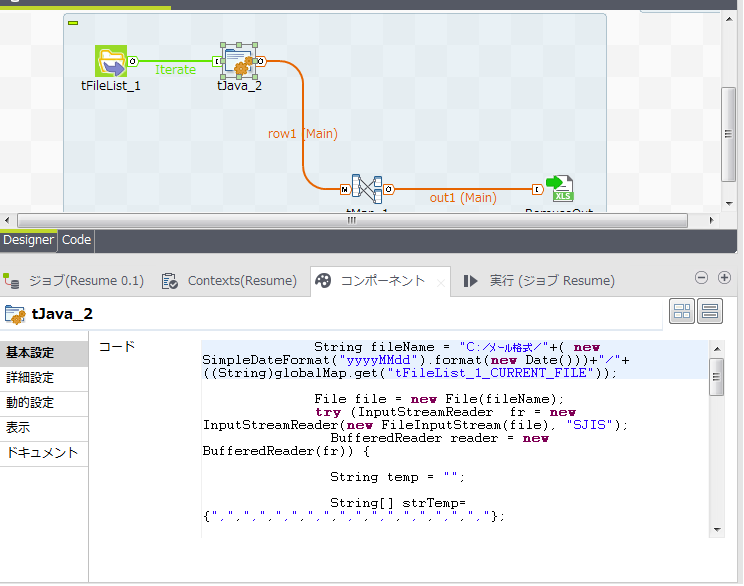Click the コンポーネント palette icon

click(323, 280)
